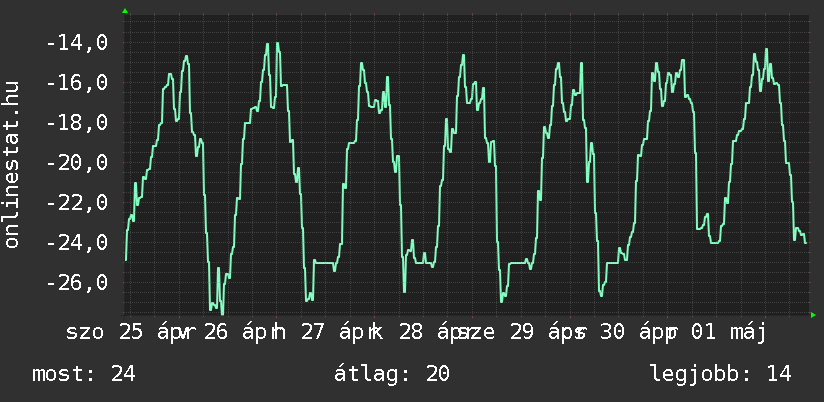Image resolution: width=824 pixels, height=402 pixels.
Task: Click the -24,0 axis label
Action: click(77, 243)
